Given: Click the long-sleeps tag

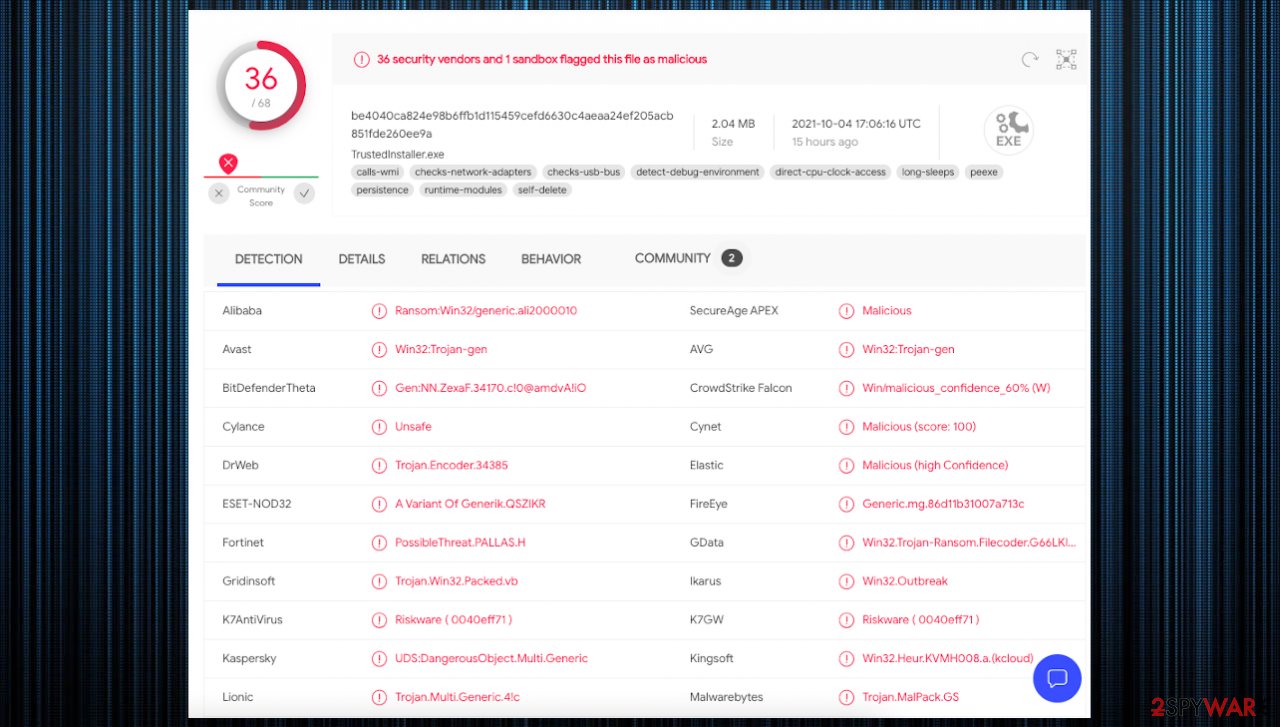Looking at the screenshot, I should click(x=927, y=172).
